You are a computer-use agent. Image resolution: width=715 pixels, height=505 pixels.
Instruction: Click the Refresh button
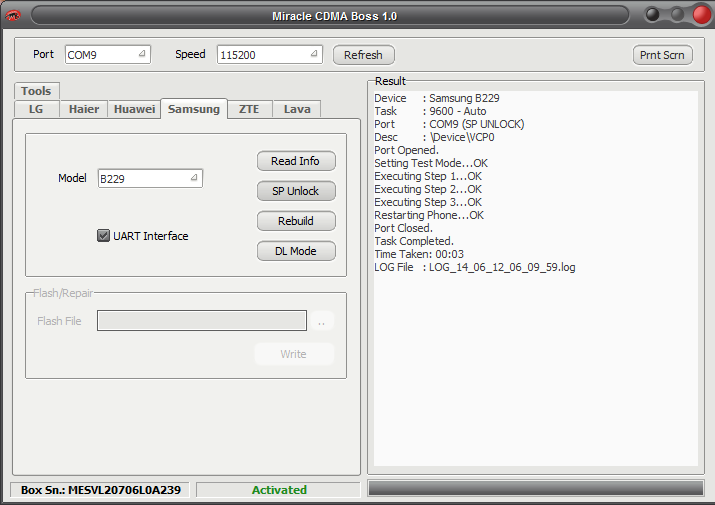363,55
